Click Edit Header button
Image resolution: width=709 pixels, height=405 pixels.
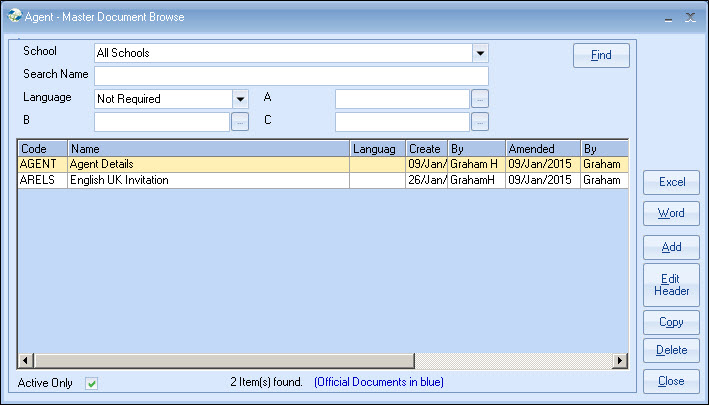pyautogui.click(x=671, y=285)
